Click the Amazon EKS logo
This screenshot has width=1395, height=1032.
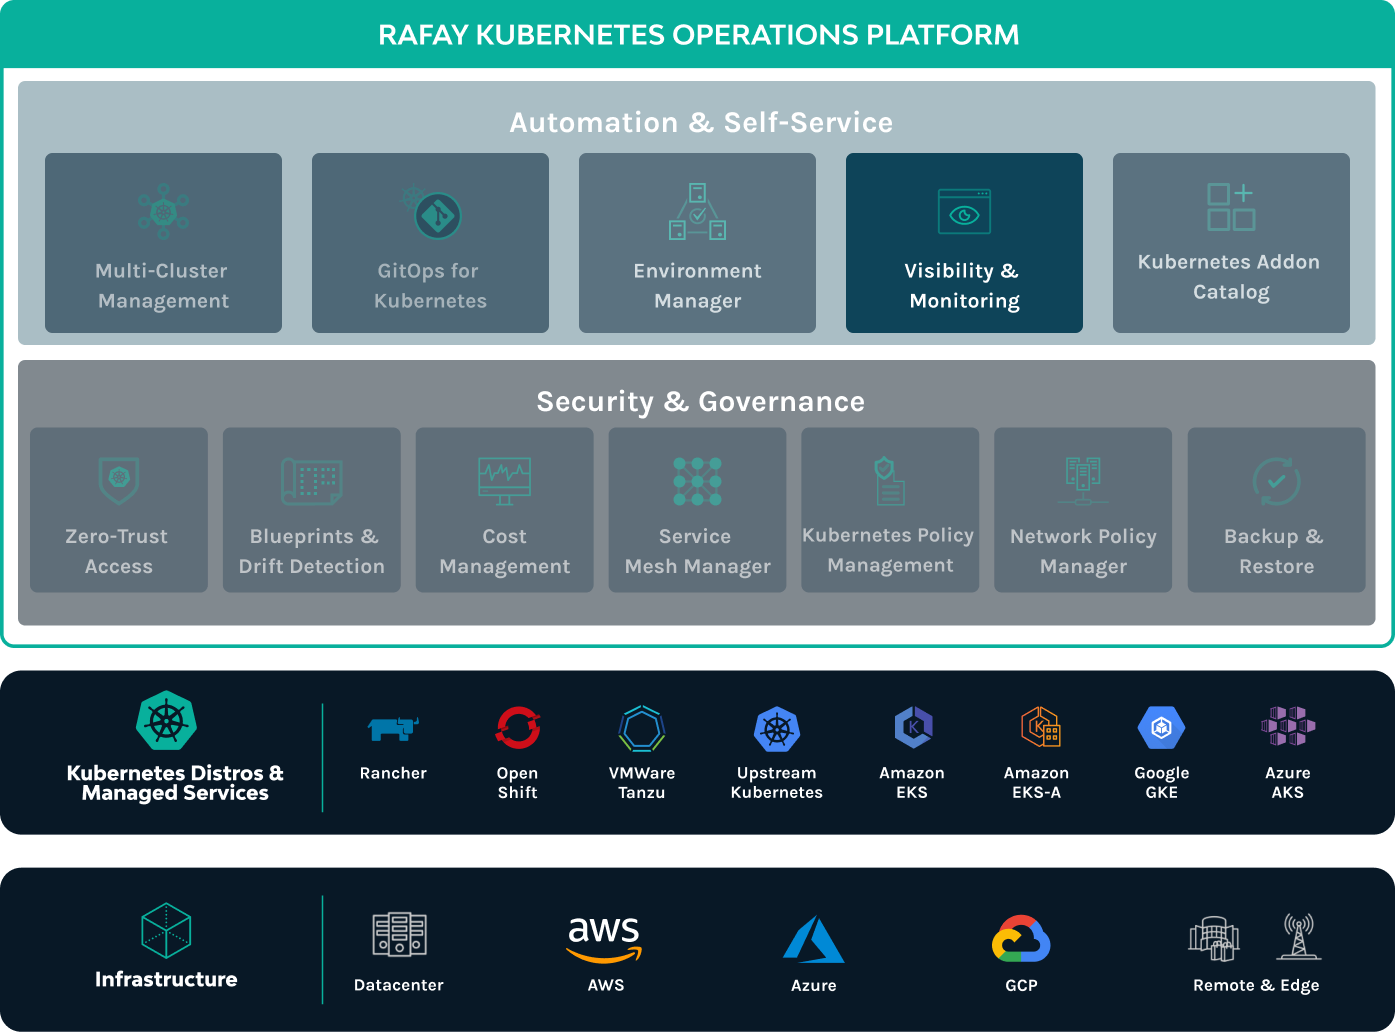pos(913,727)
